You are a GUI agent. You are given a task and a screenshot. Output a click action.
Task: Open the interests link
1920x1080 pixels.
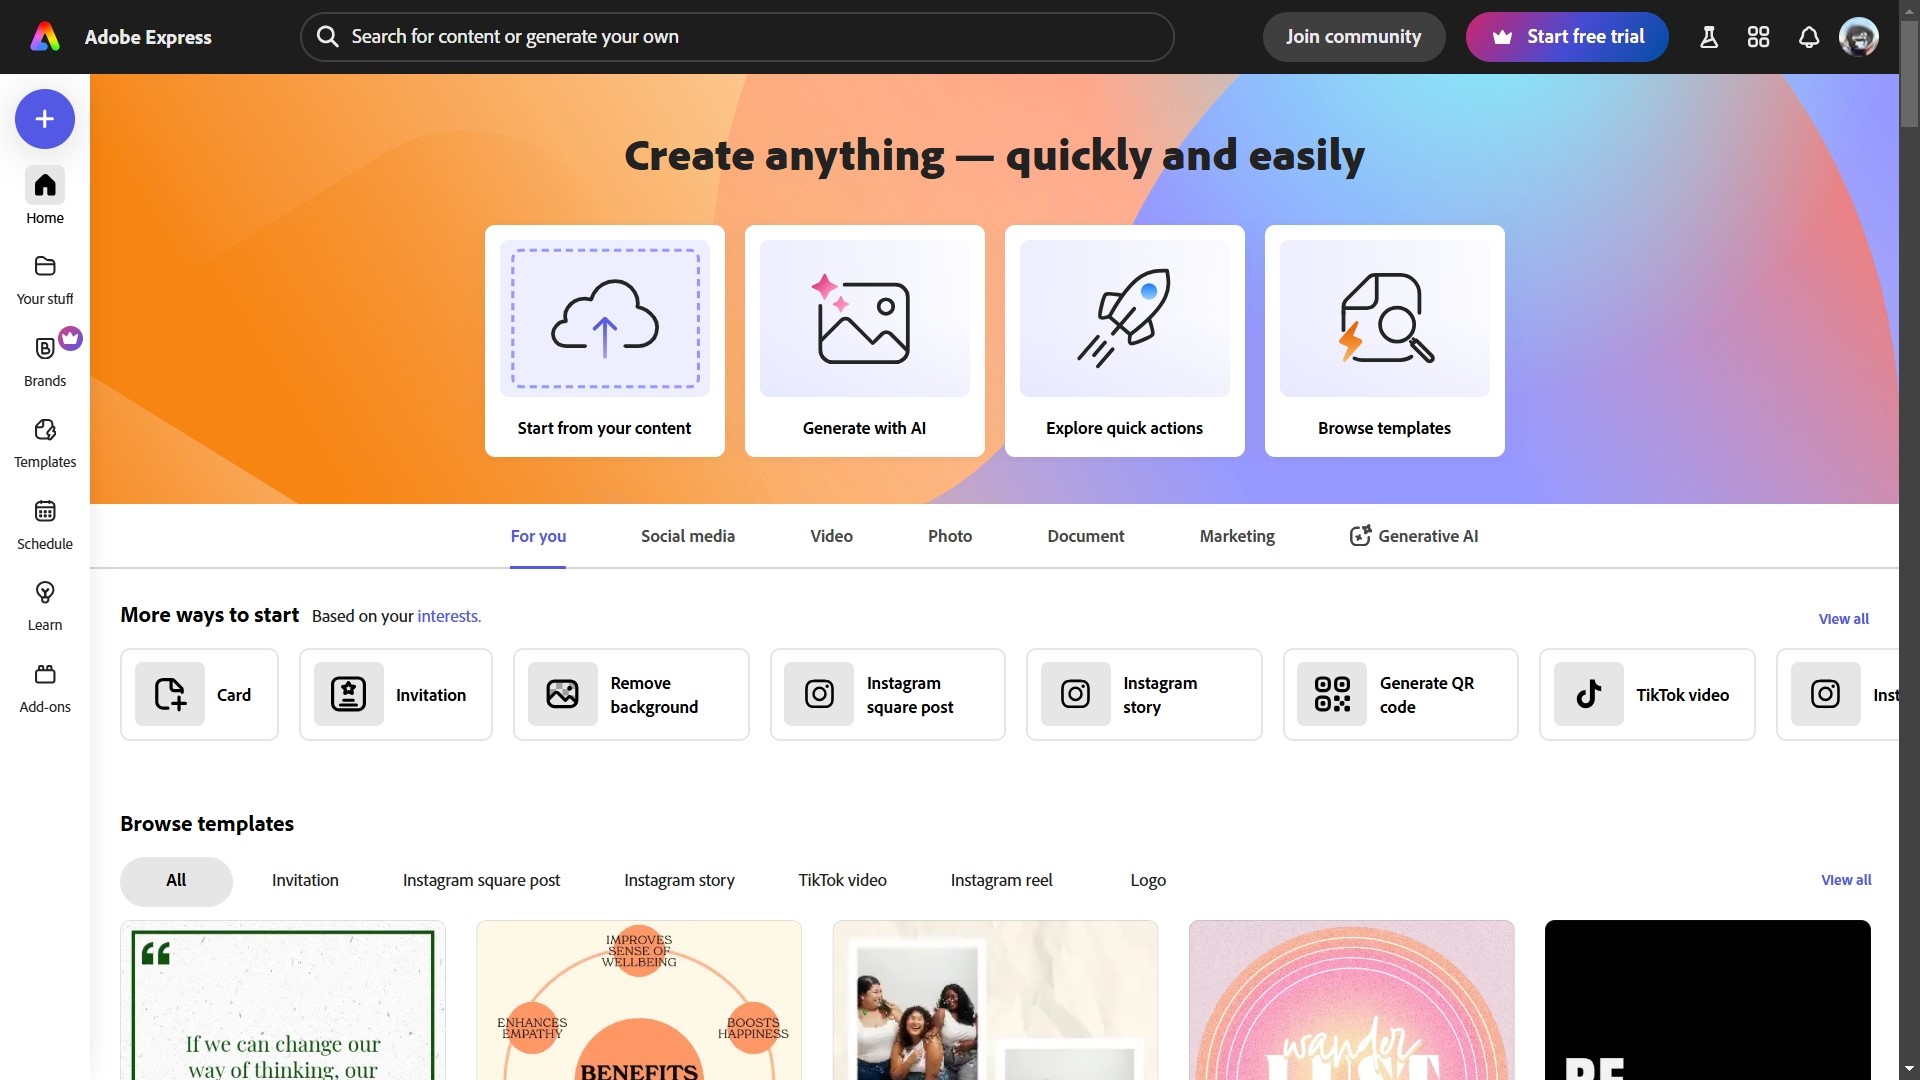(448, 616)
